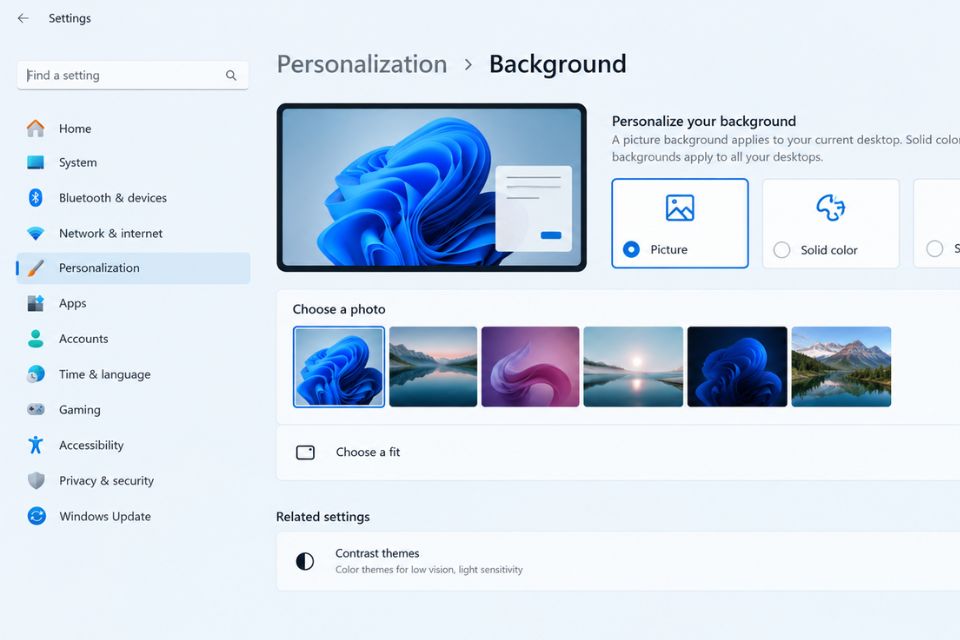Select the Solid color radio button

coord(782,250)
